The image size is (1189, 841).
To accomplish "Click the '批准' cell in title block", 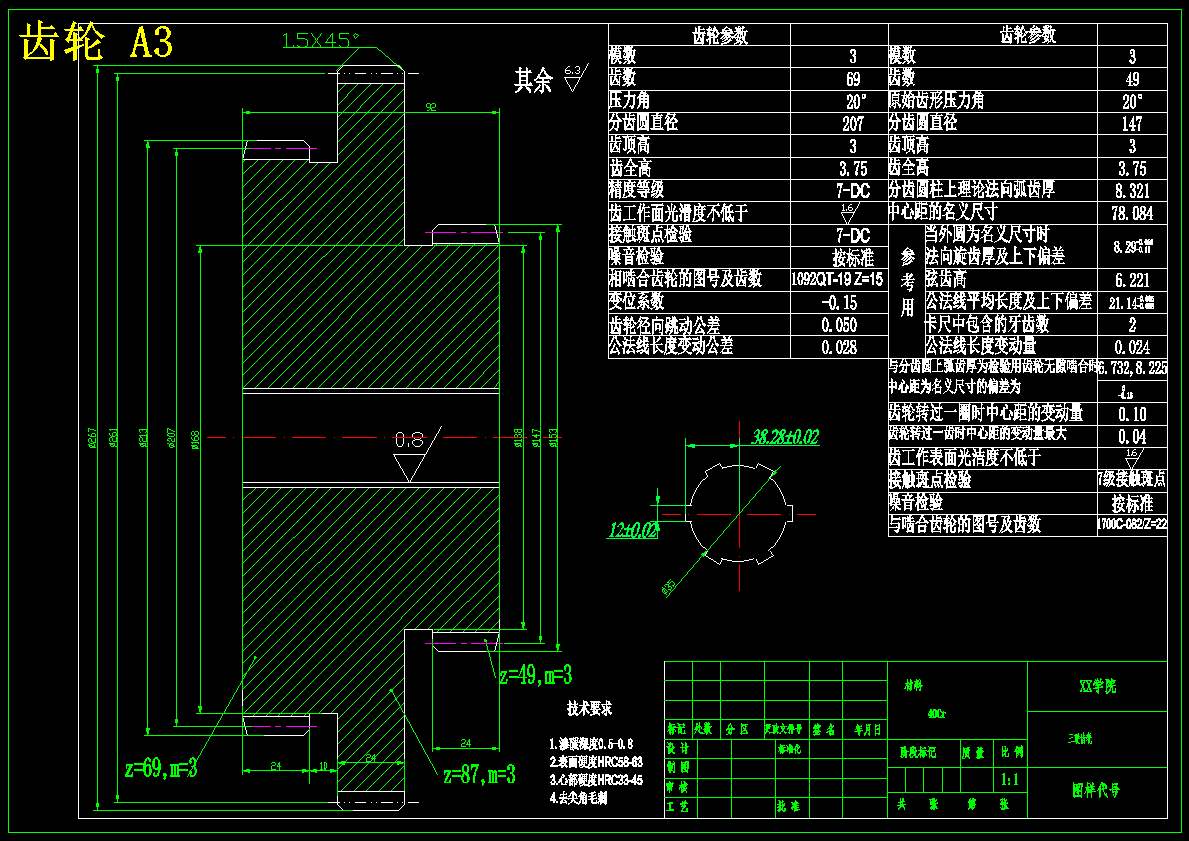I will click(x=787, y=807).
